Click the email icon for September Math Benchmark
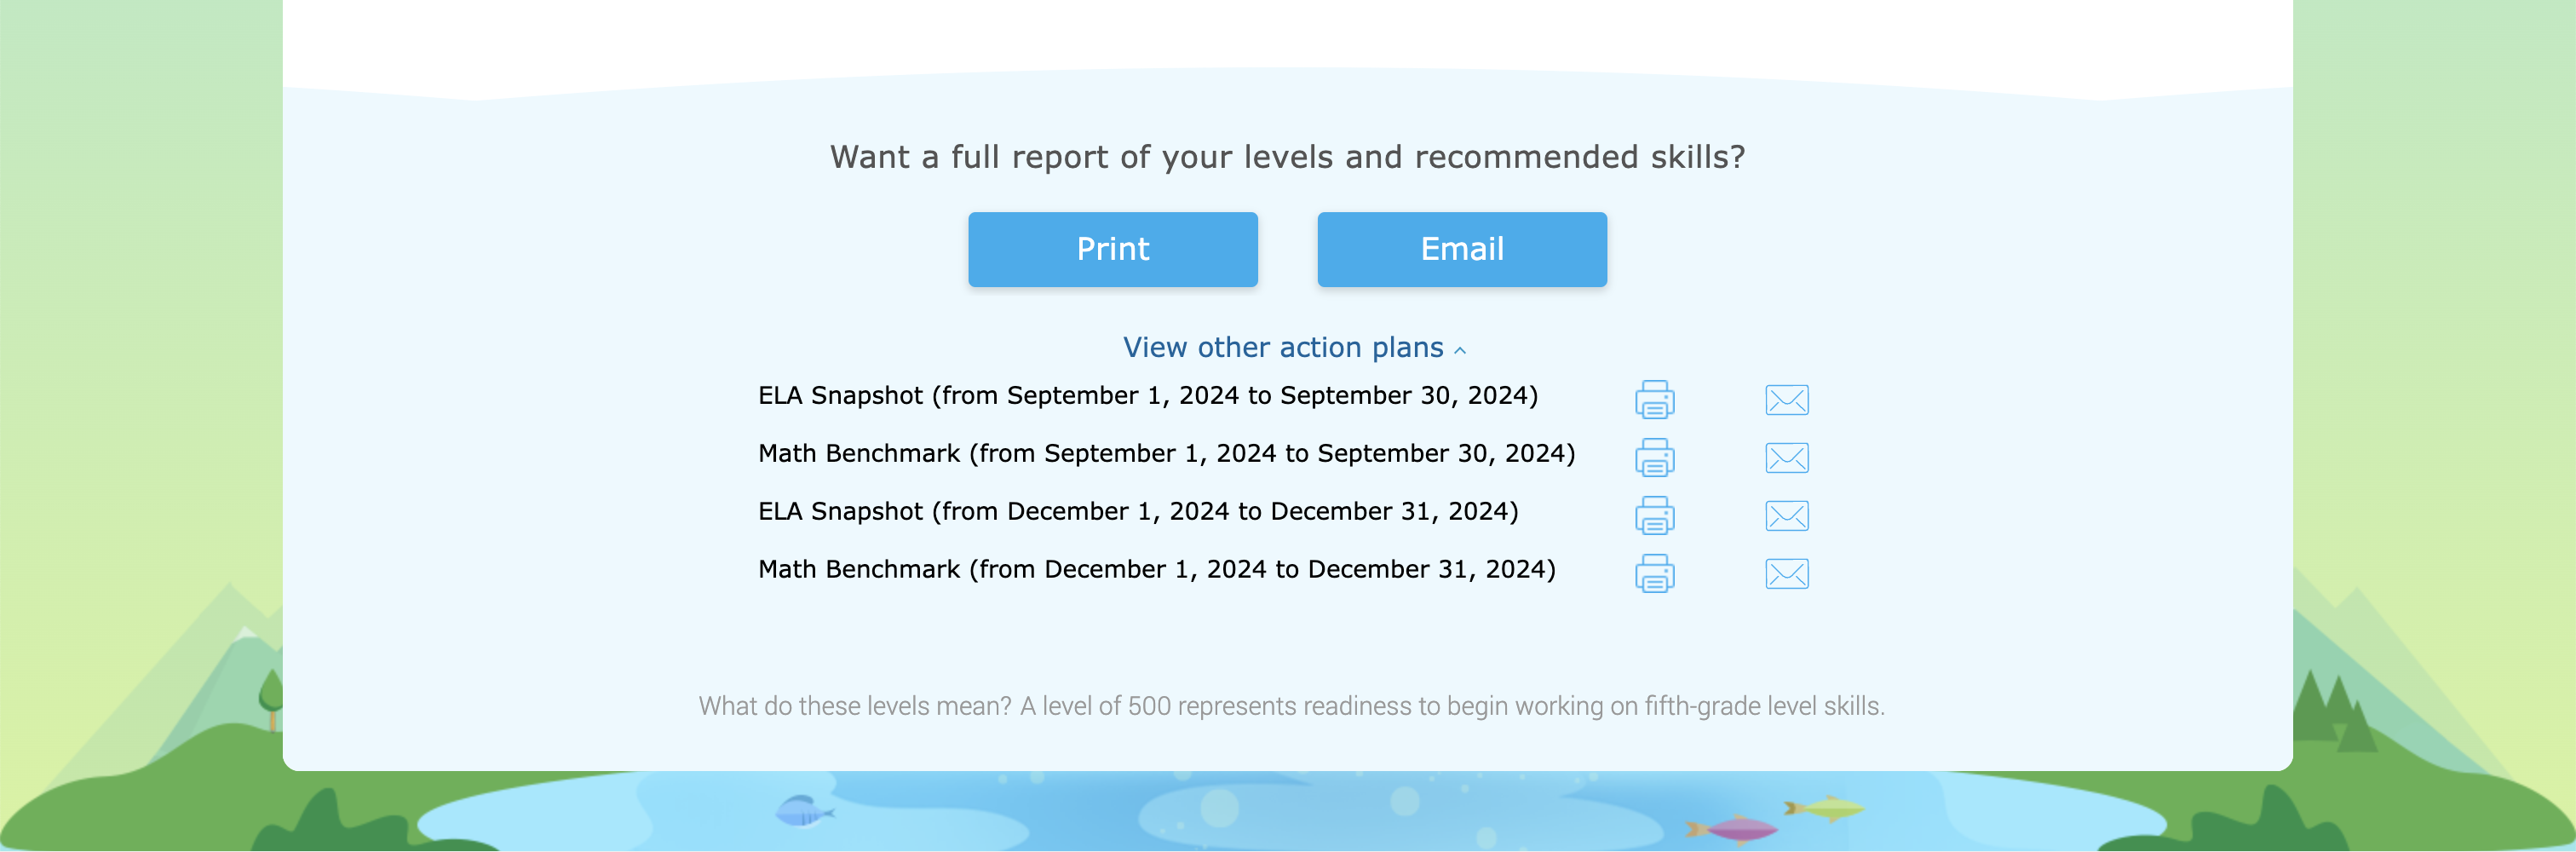The image size is (2576, 852). (x=1788, y=458)
